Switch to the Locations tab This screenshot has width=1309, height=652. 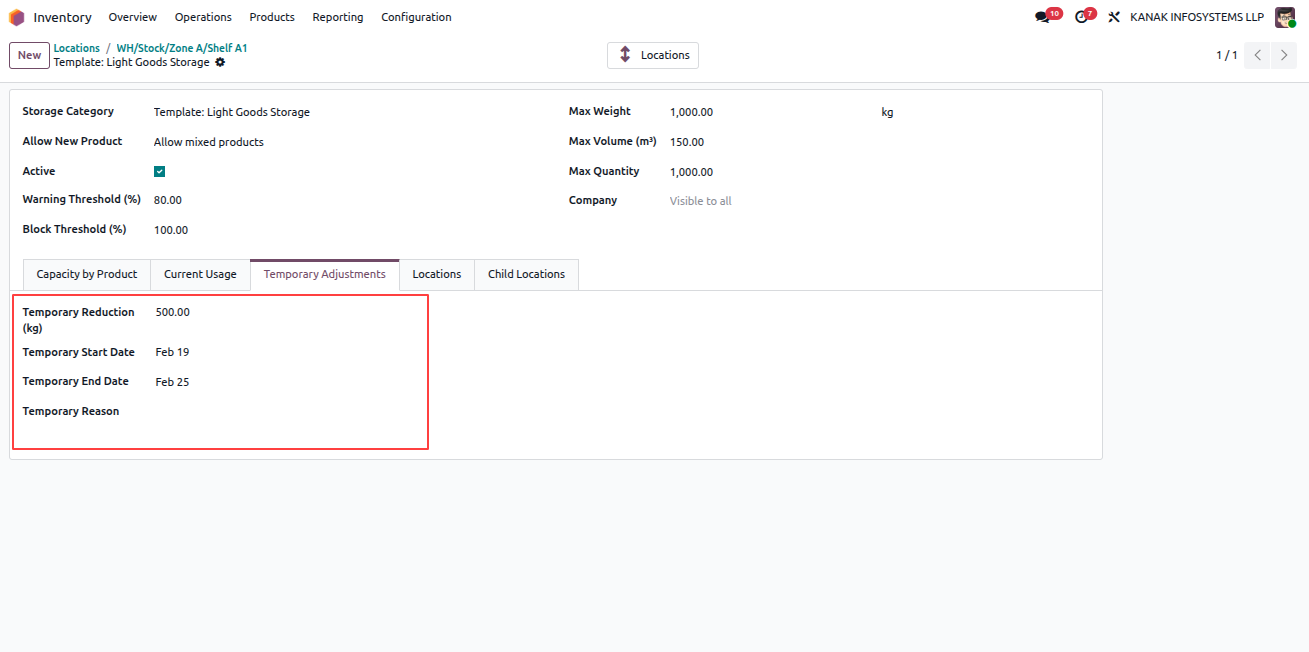point(437,274)
